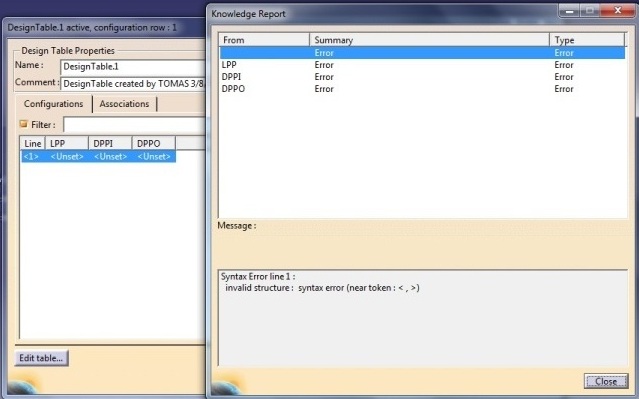Close Knowledge Report via title bar X

click(617, 11)
